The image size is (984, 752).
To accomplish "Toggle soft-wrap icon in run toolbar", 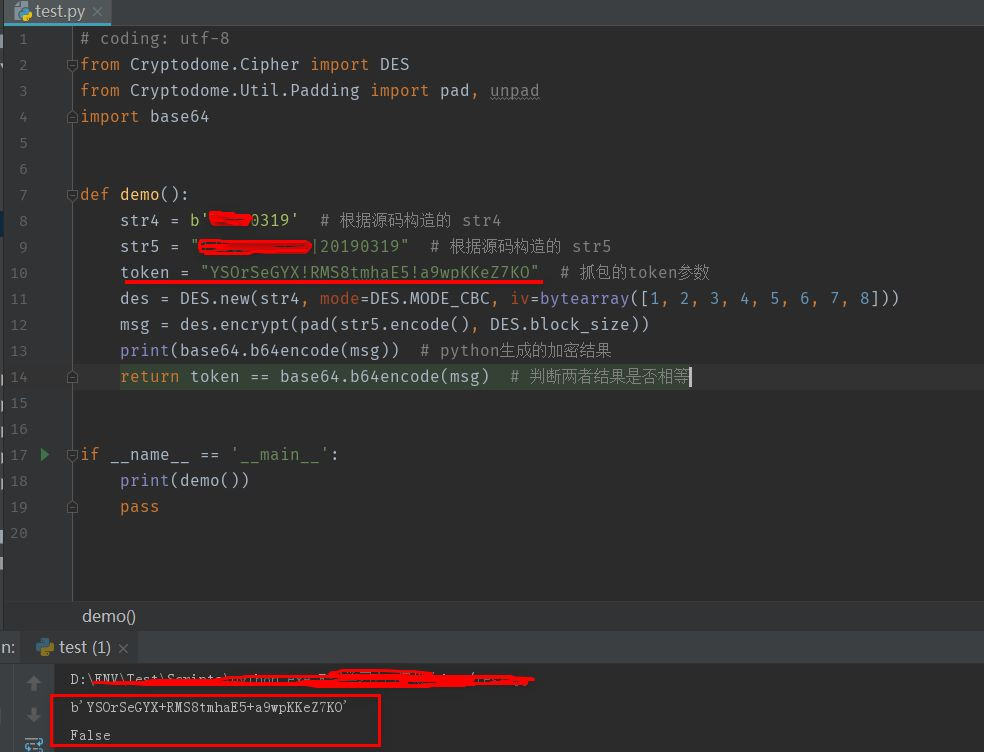I will 34,744.
